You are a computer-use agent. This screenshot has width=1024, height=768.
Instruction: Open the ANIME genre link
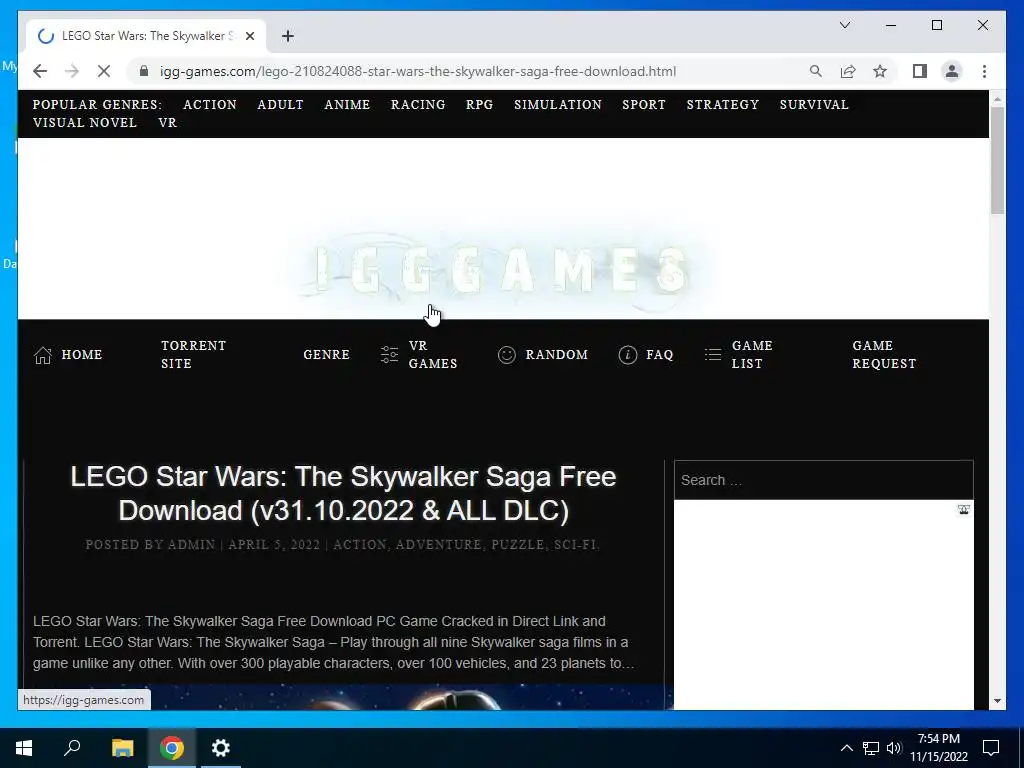(x=347, y=104)
